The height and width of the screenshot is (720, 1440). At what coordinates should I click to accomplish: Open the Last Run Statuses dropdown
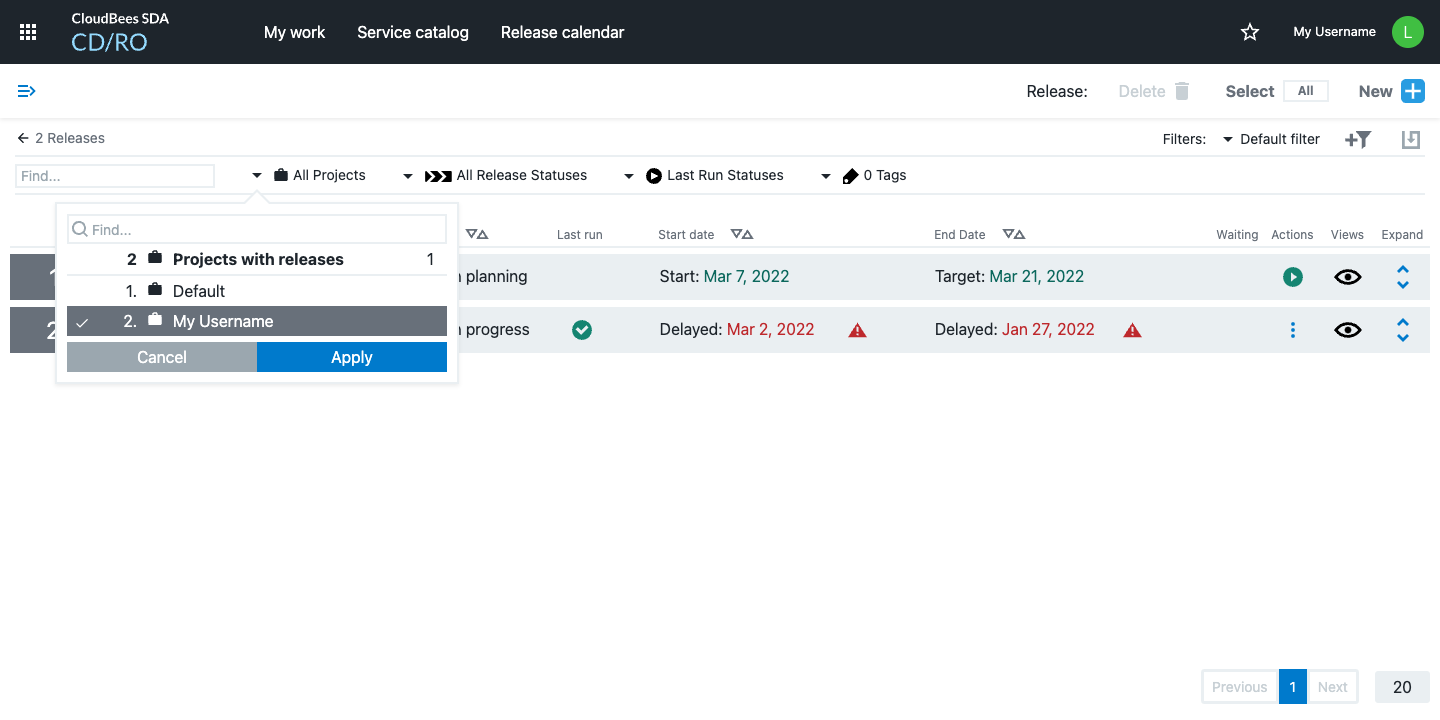pos(714,176)
